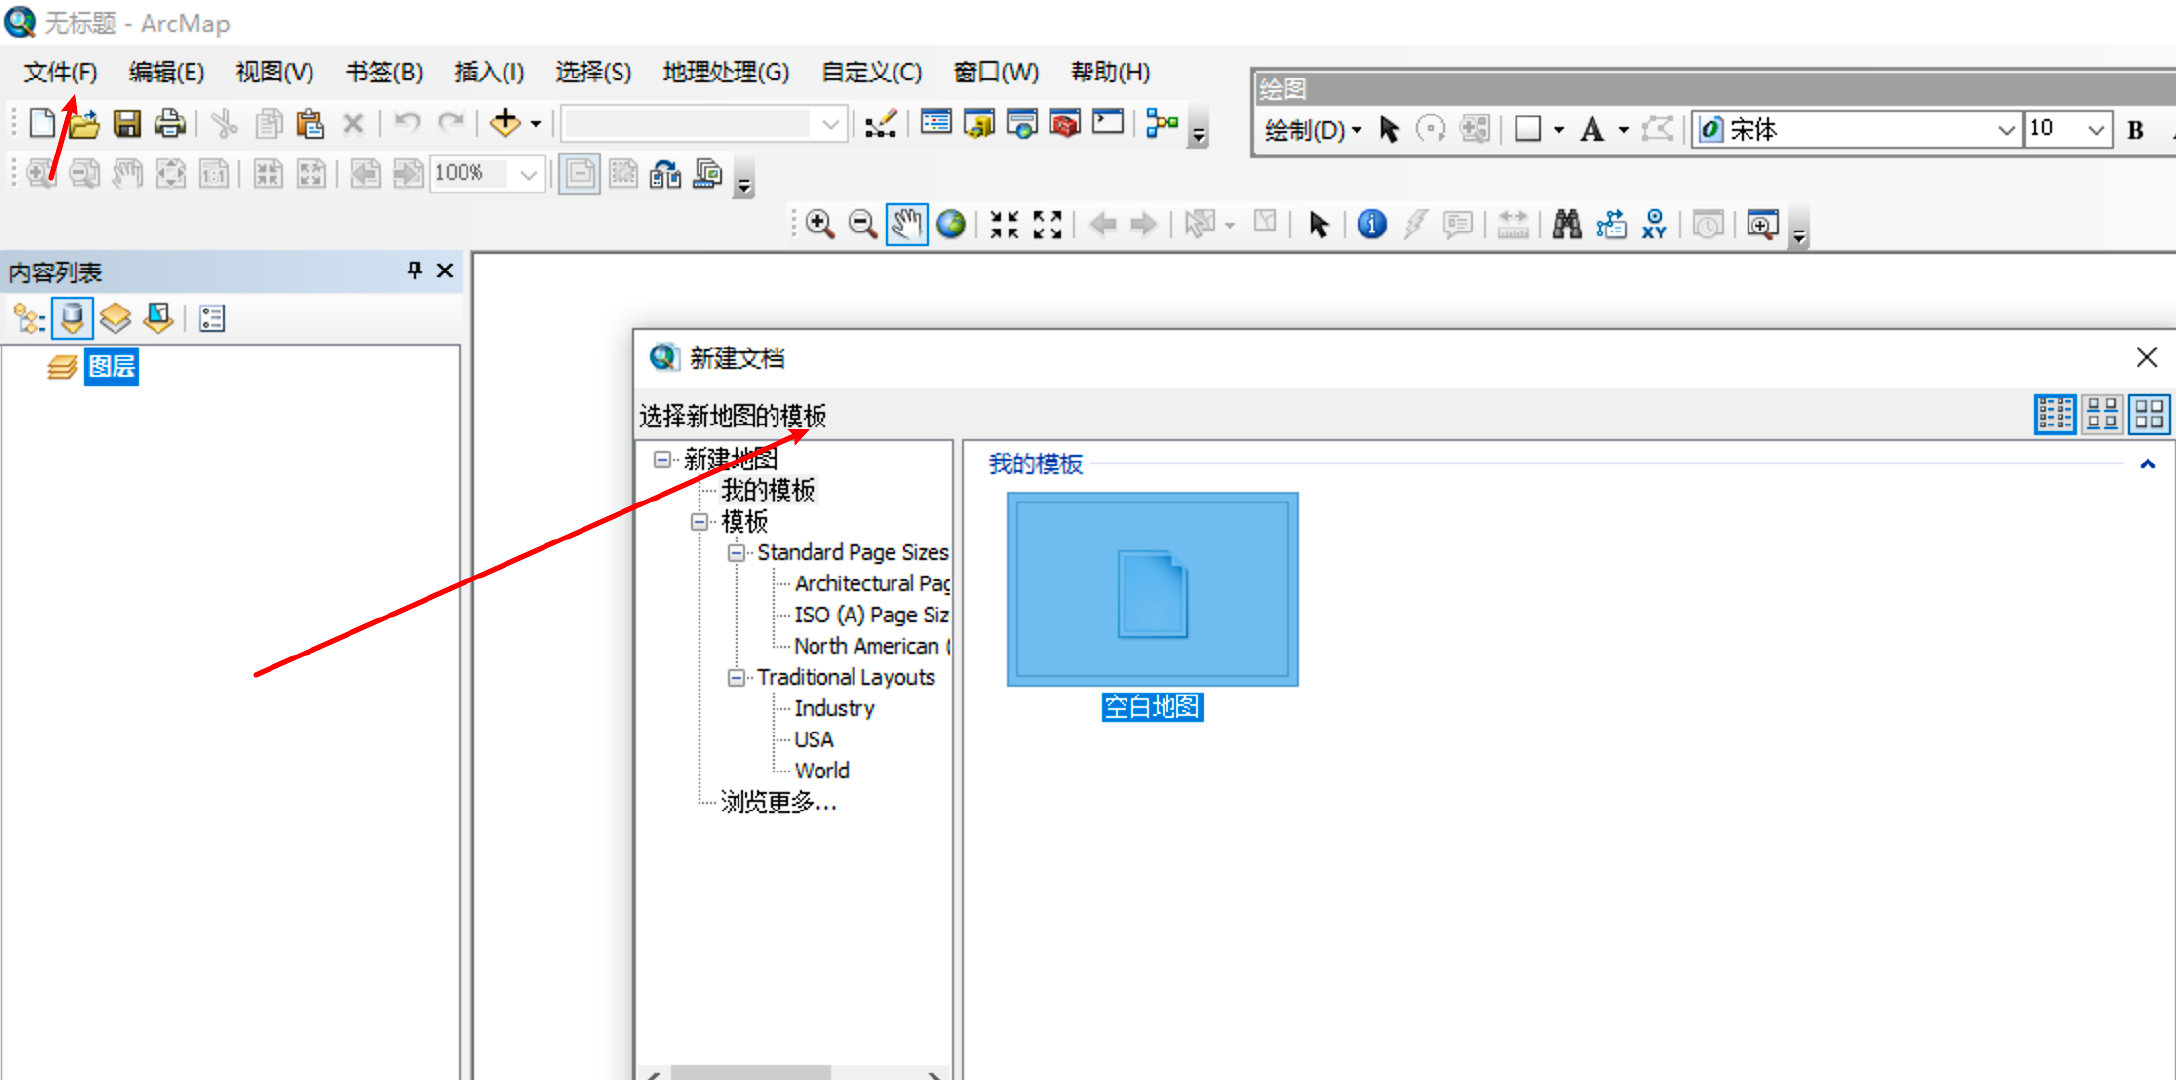
Task: Click the Add Data icon
Action: point(505,124)
